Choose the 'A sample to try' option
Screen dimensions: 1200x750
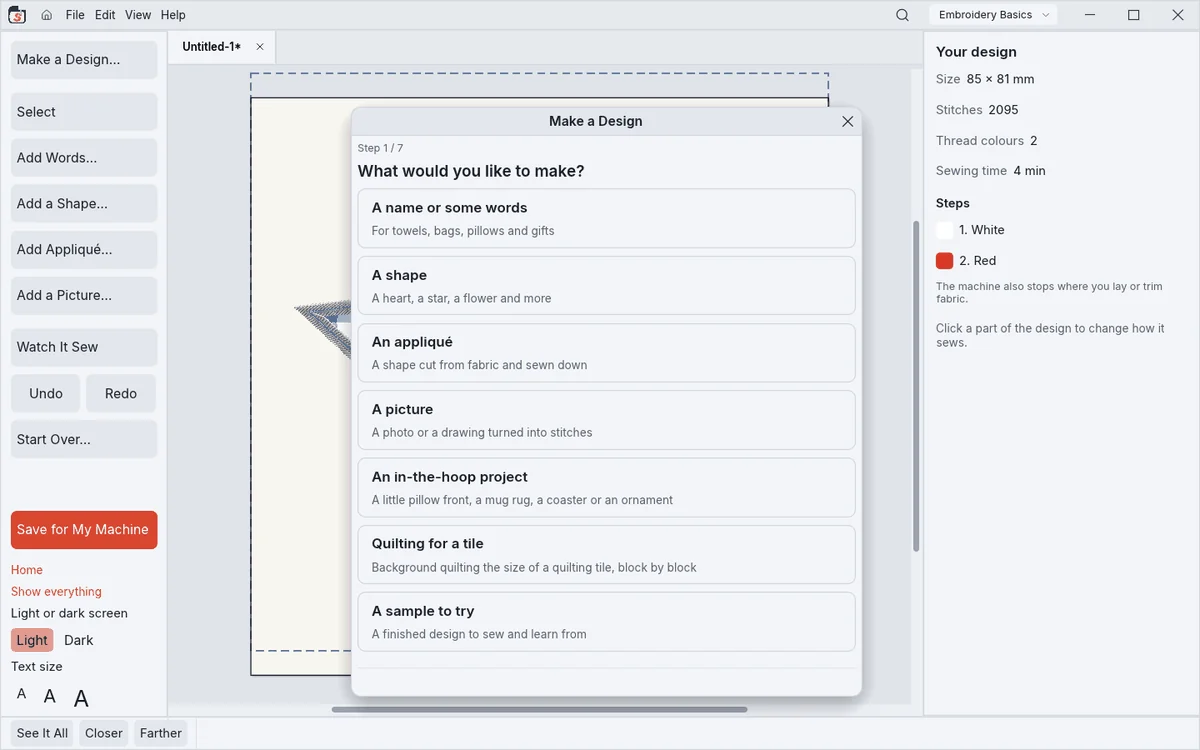click(606, 622)
